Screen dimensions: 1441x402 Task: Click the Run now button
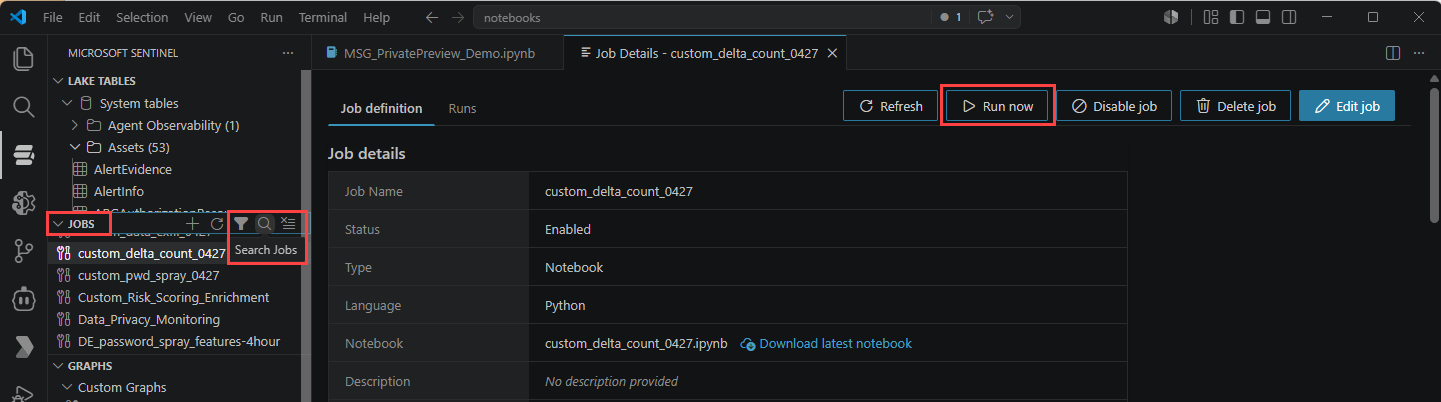pos(997,106)
